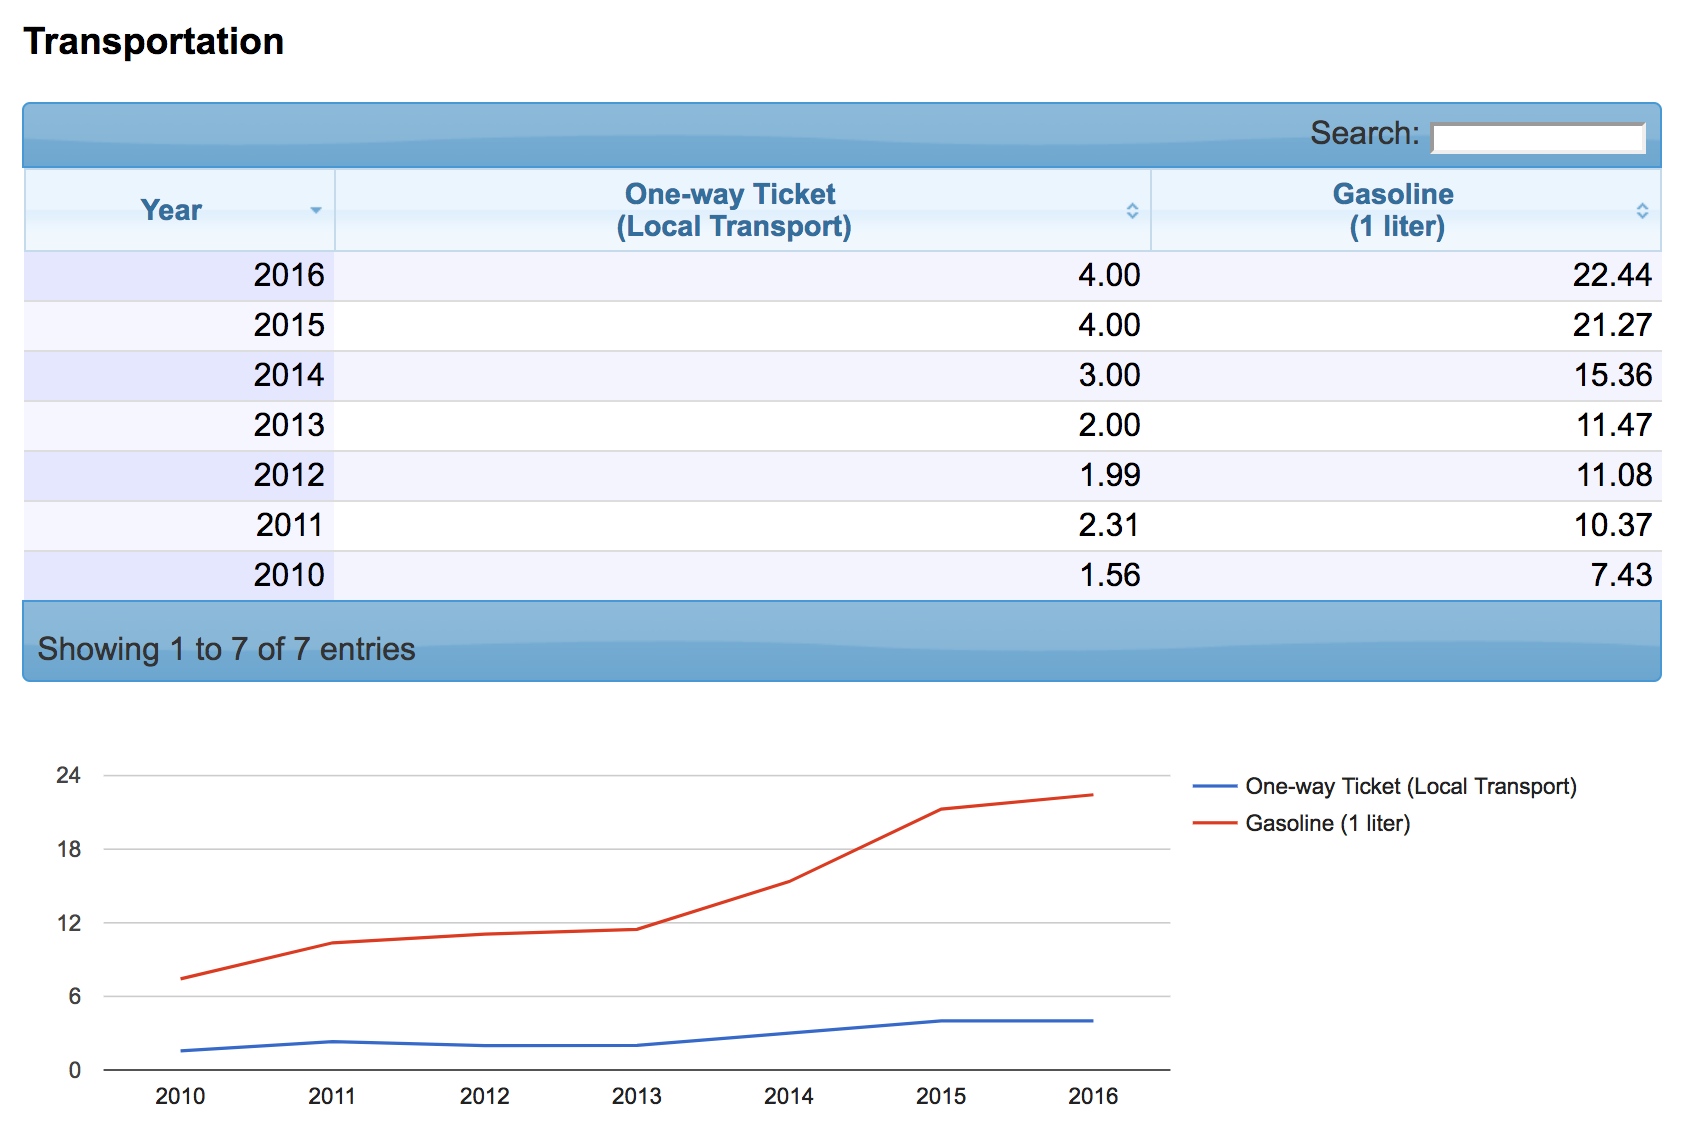Sort by the Year header label

[x=171, y=210]
